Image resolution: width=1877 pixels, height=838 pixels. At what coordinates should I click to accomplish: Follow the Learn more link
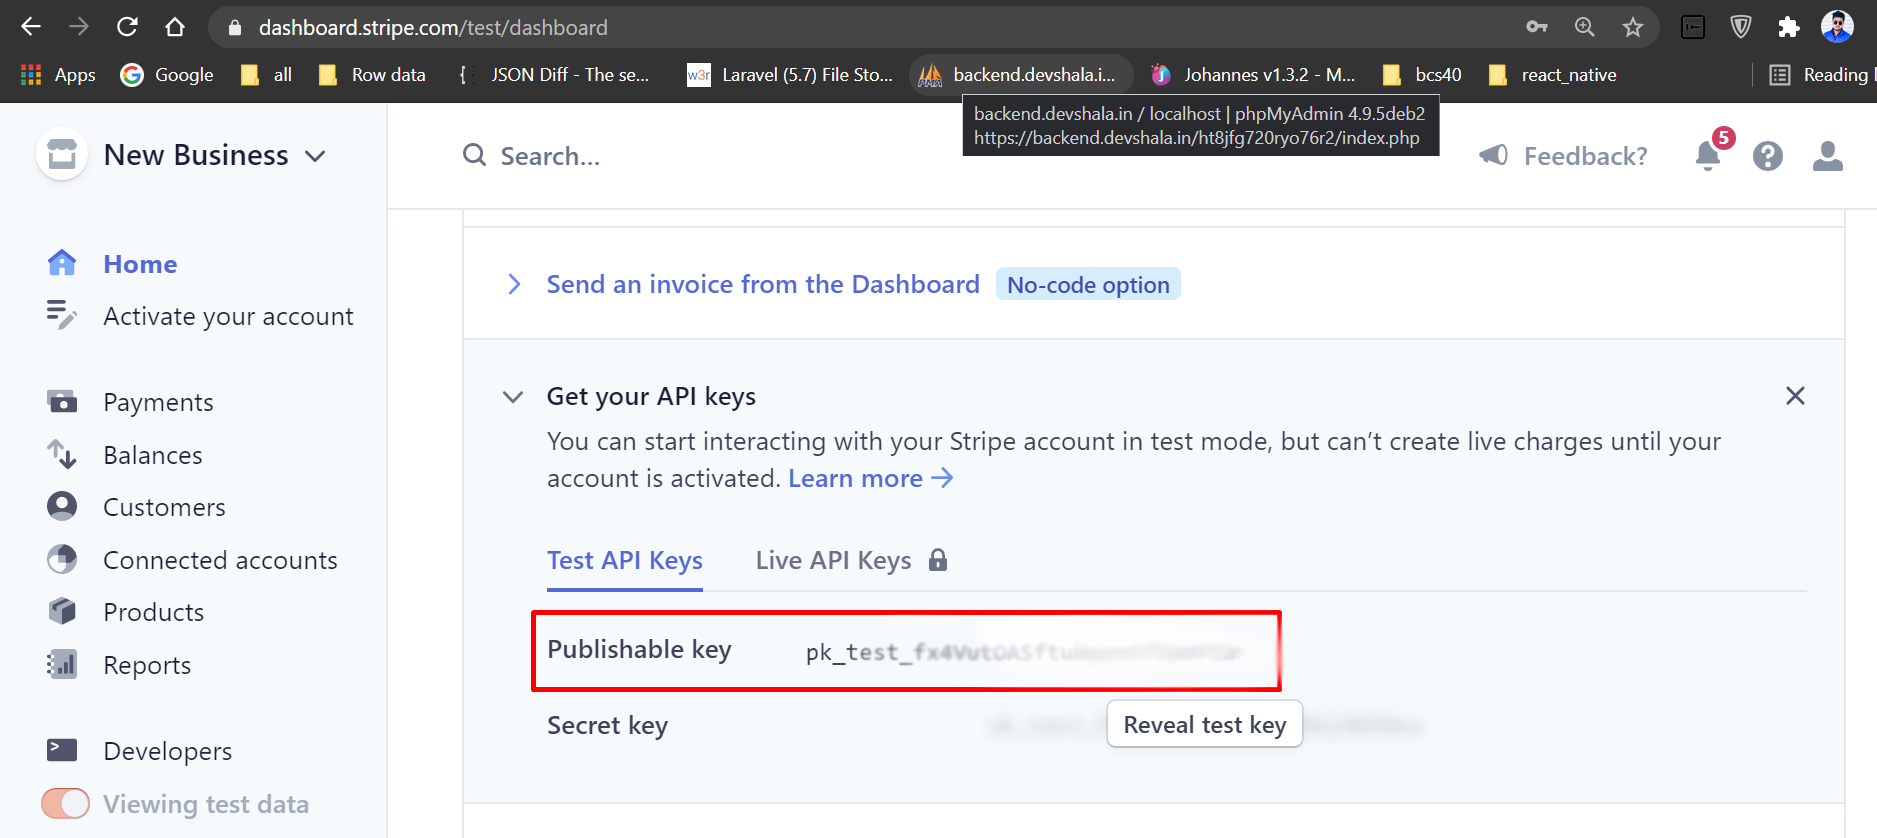(x=871, y=478)
